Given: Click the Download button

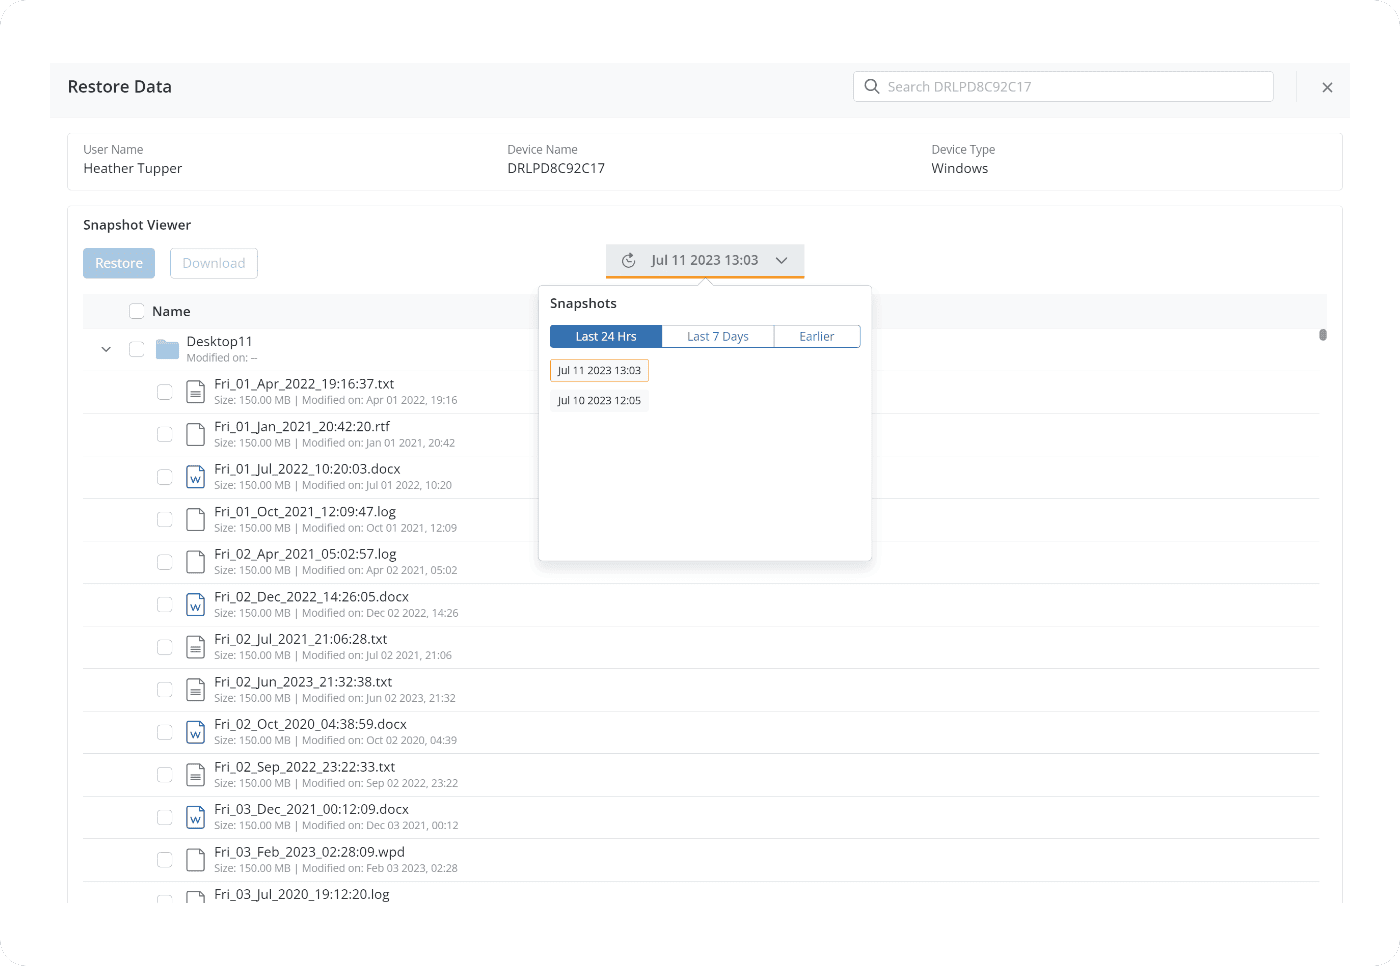Looking at the screenshot, I should click(x=214, y=263).
